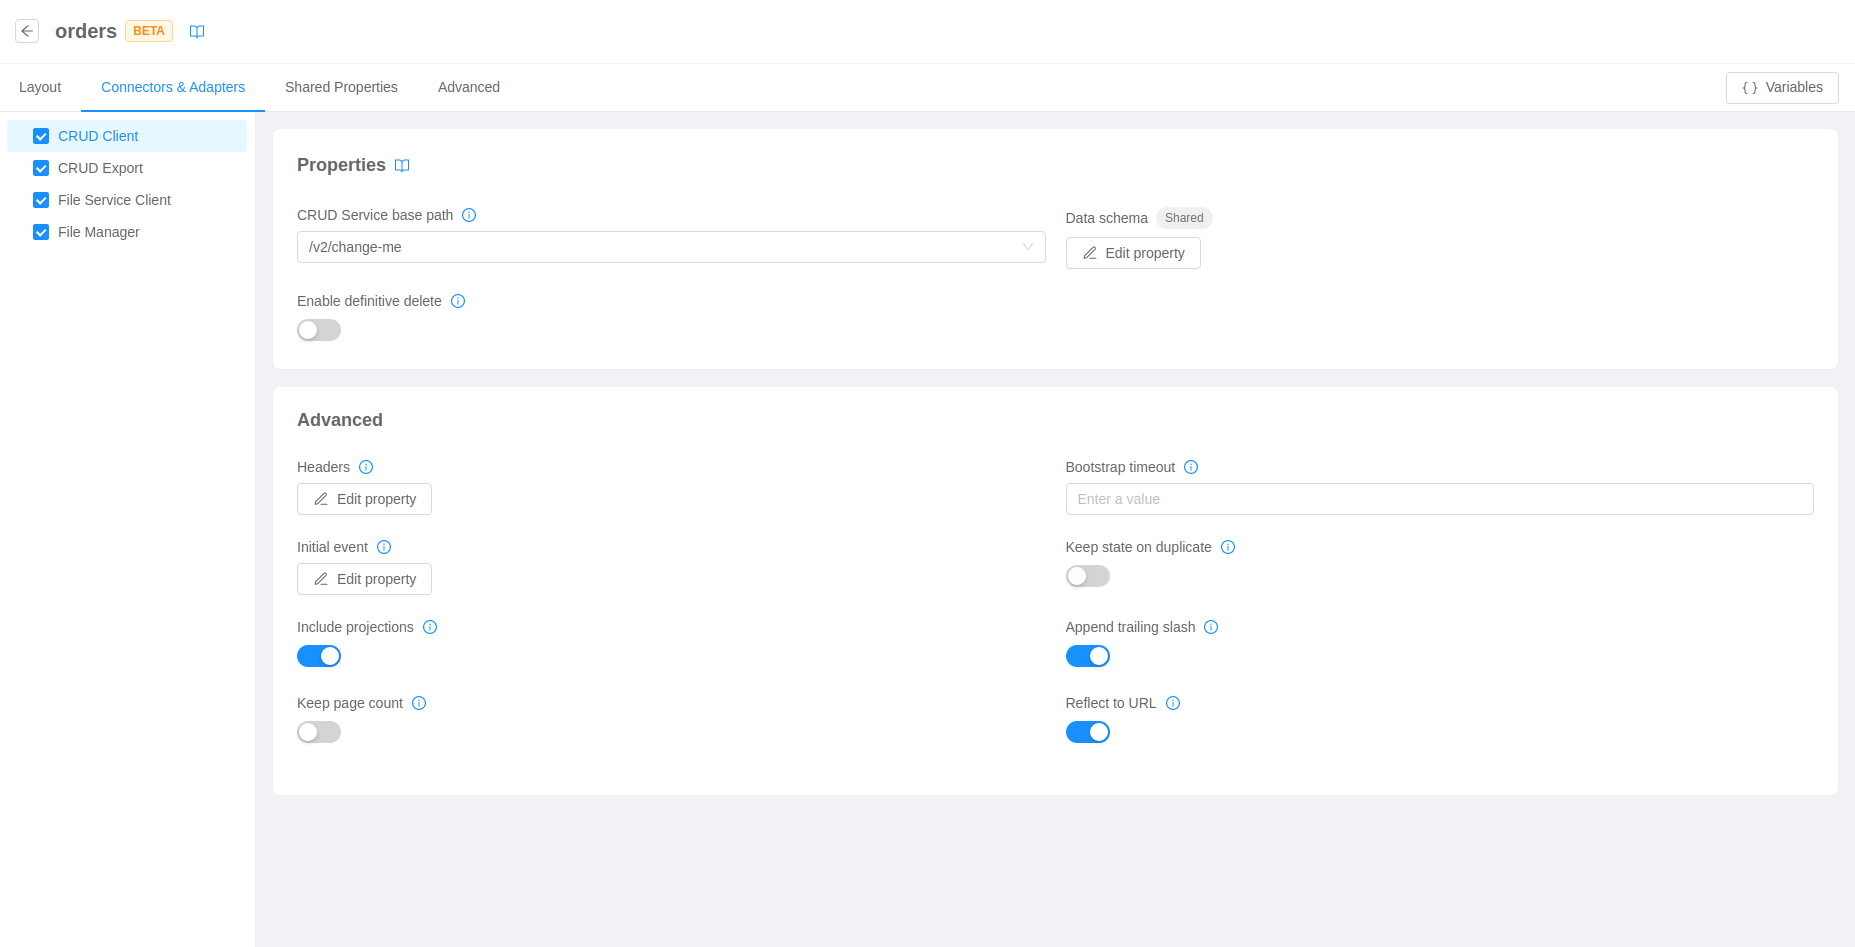Image resolution: width=1855 pixels, height=947 pixels.
Task: Open the documentation book icon beside orders title
Action: pyautogui.click(x=197, y=31)
